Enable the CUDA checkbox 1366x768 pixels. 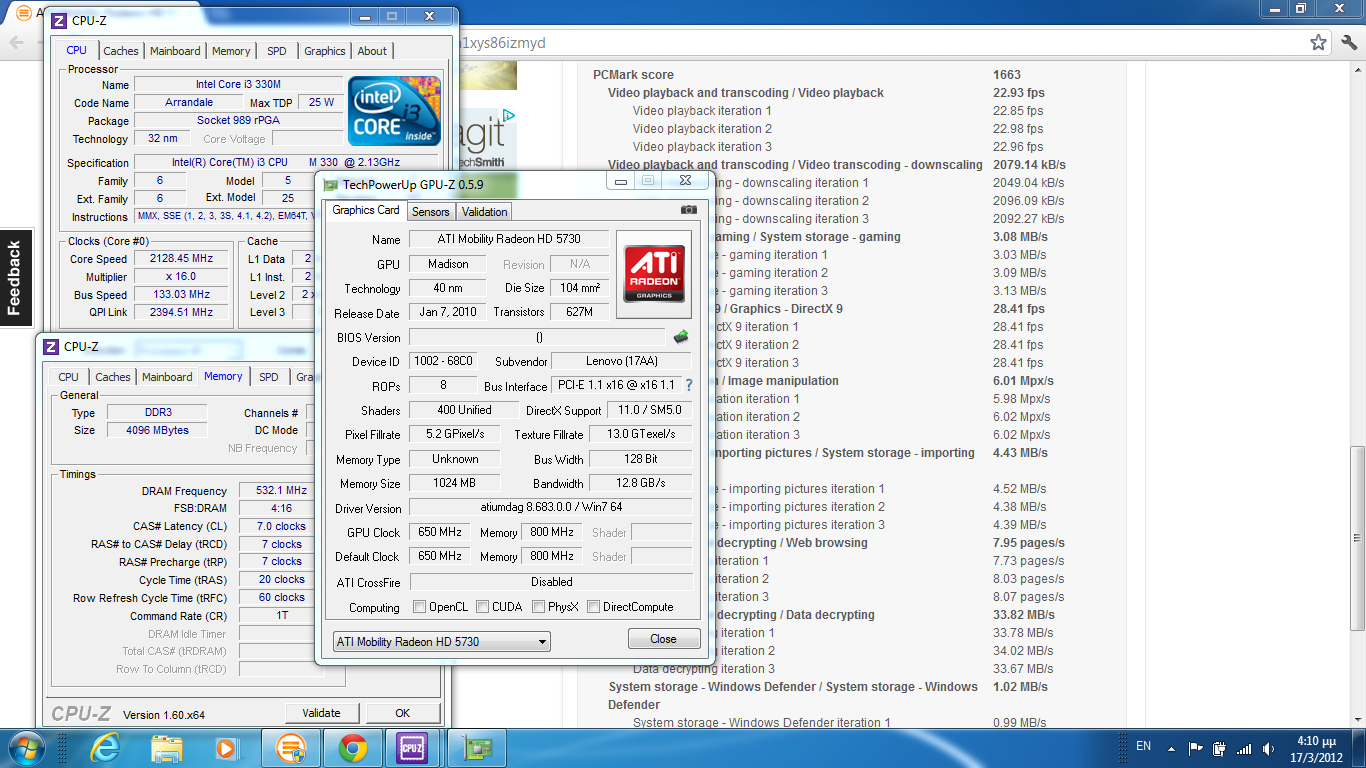[483, 607]
